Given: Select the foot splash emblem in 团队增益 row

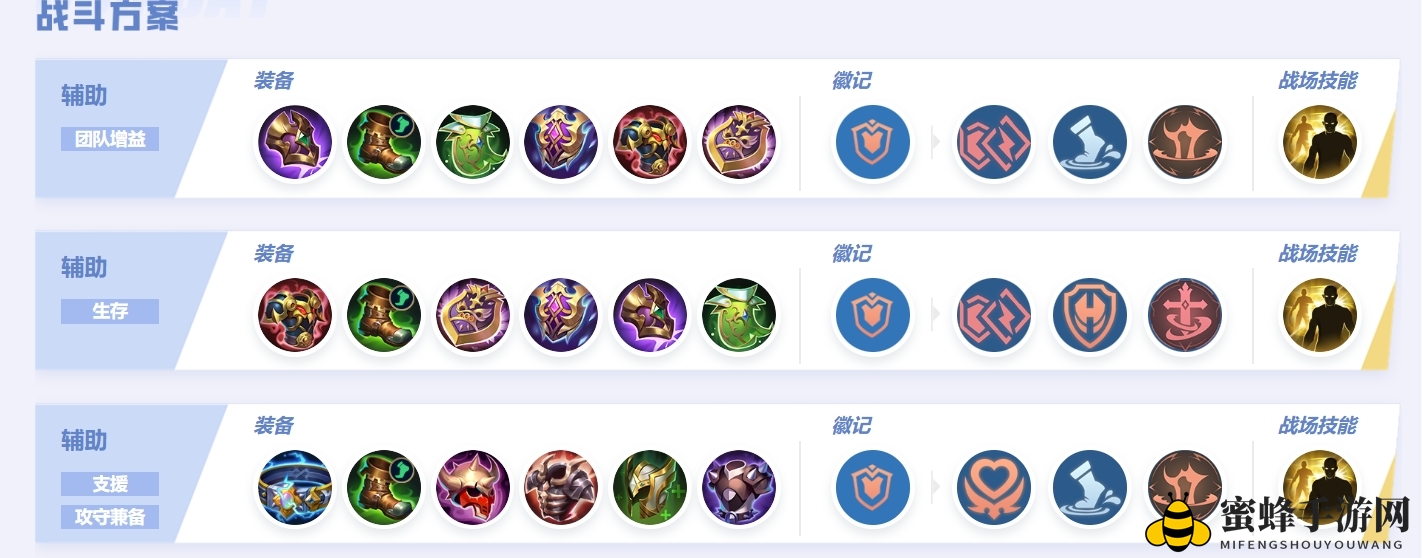Looking at the screenshot, I should coord(1090,142).
